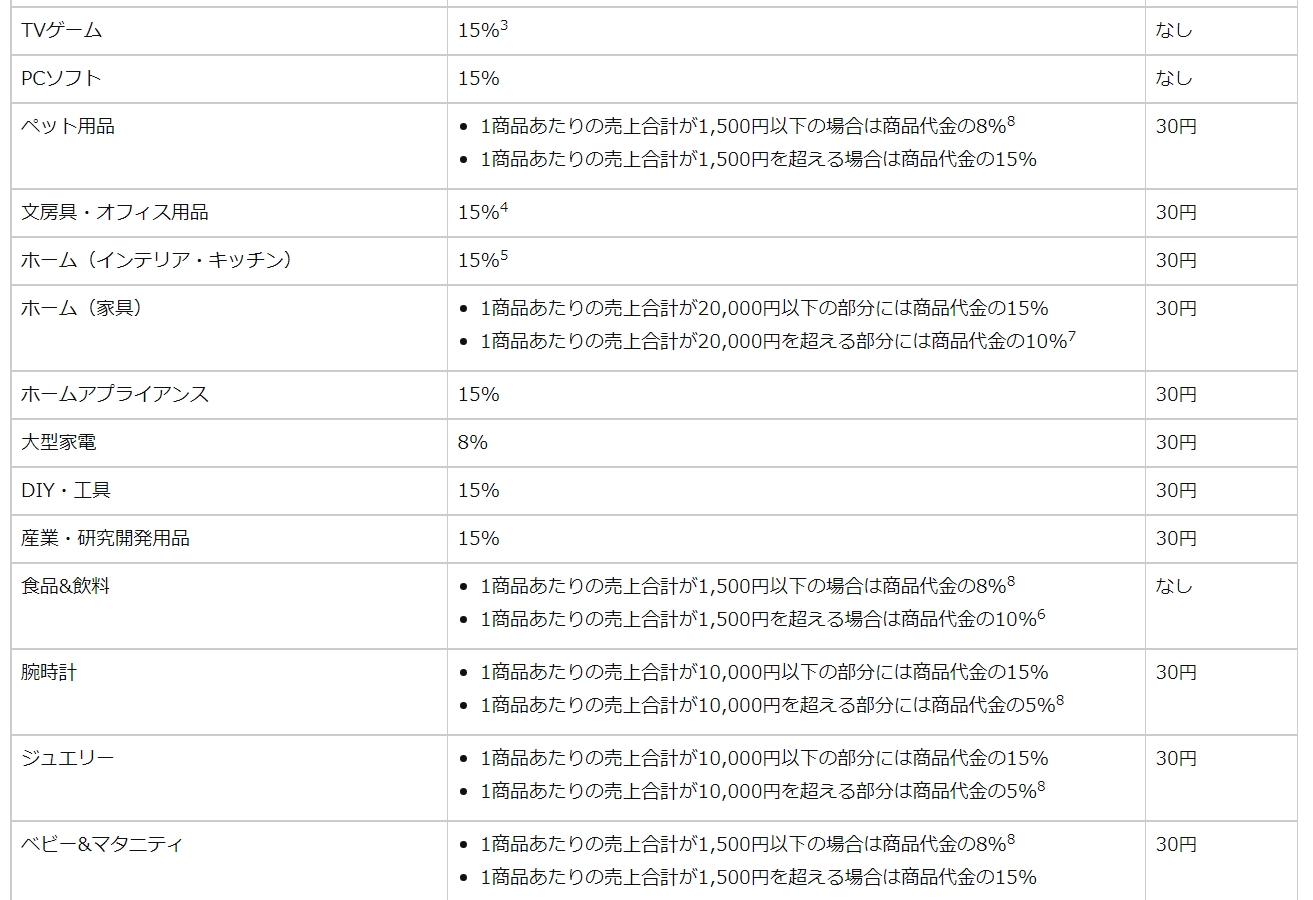Click footnote 6 in 食品&飲料 row

[1041, 614]
